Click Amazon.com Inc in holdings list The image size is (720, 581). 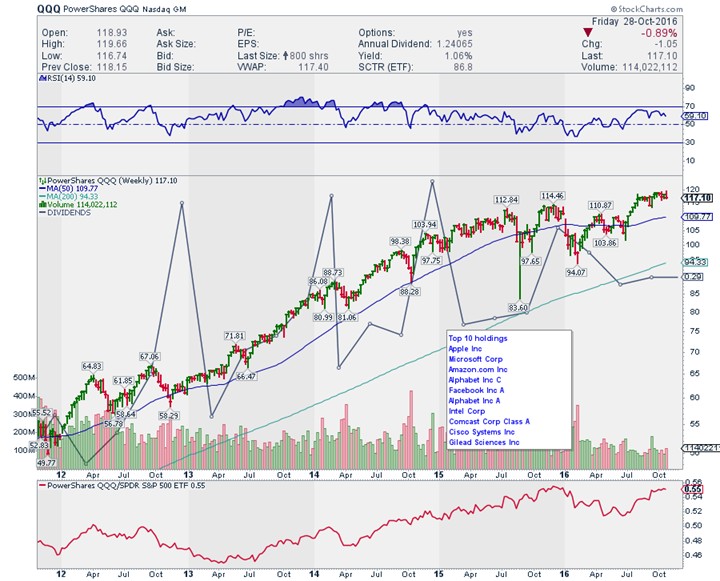(478, 370)
